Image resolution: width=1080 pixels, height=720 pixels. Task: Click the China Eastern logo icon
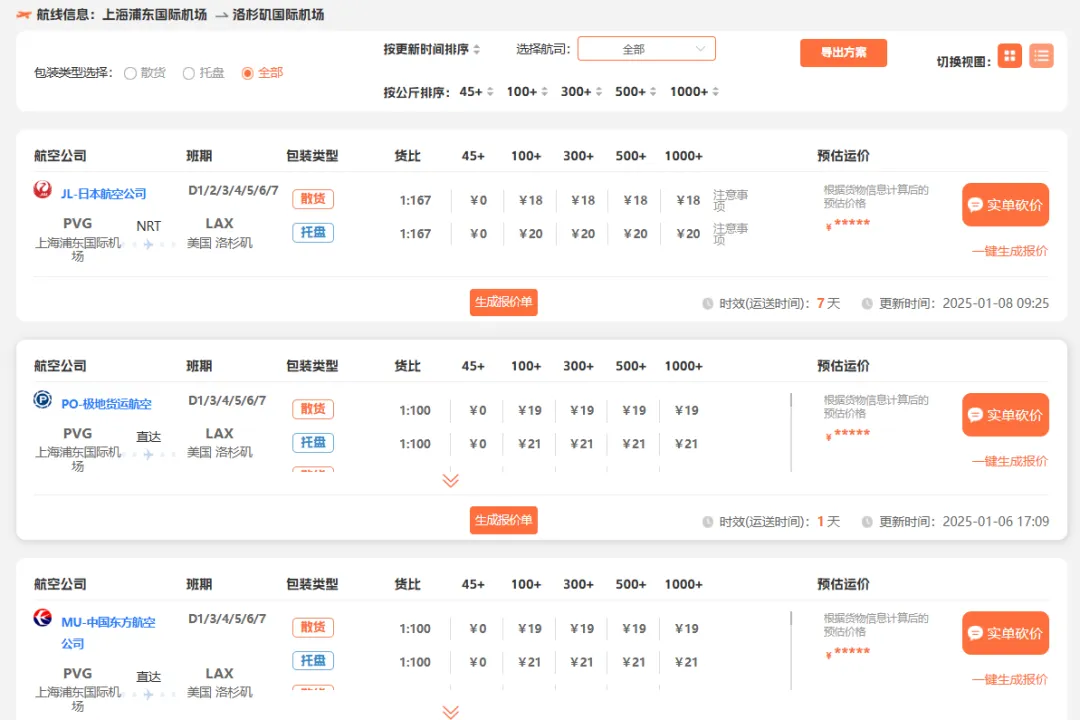43,617
